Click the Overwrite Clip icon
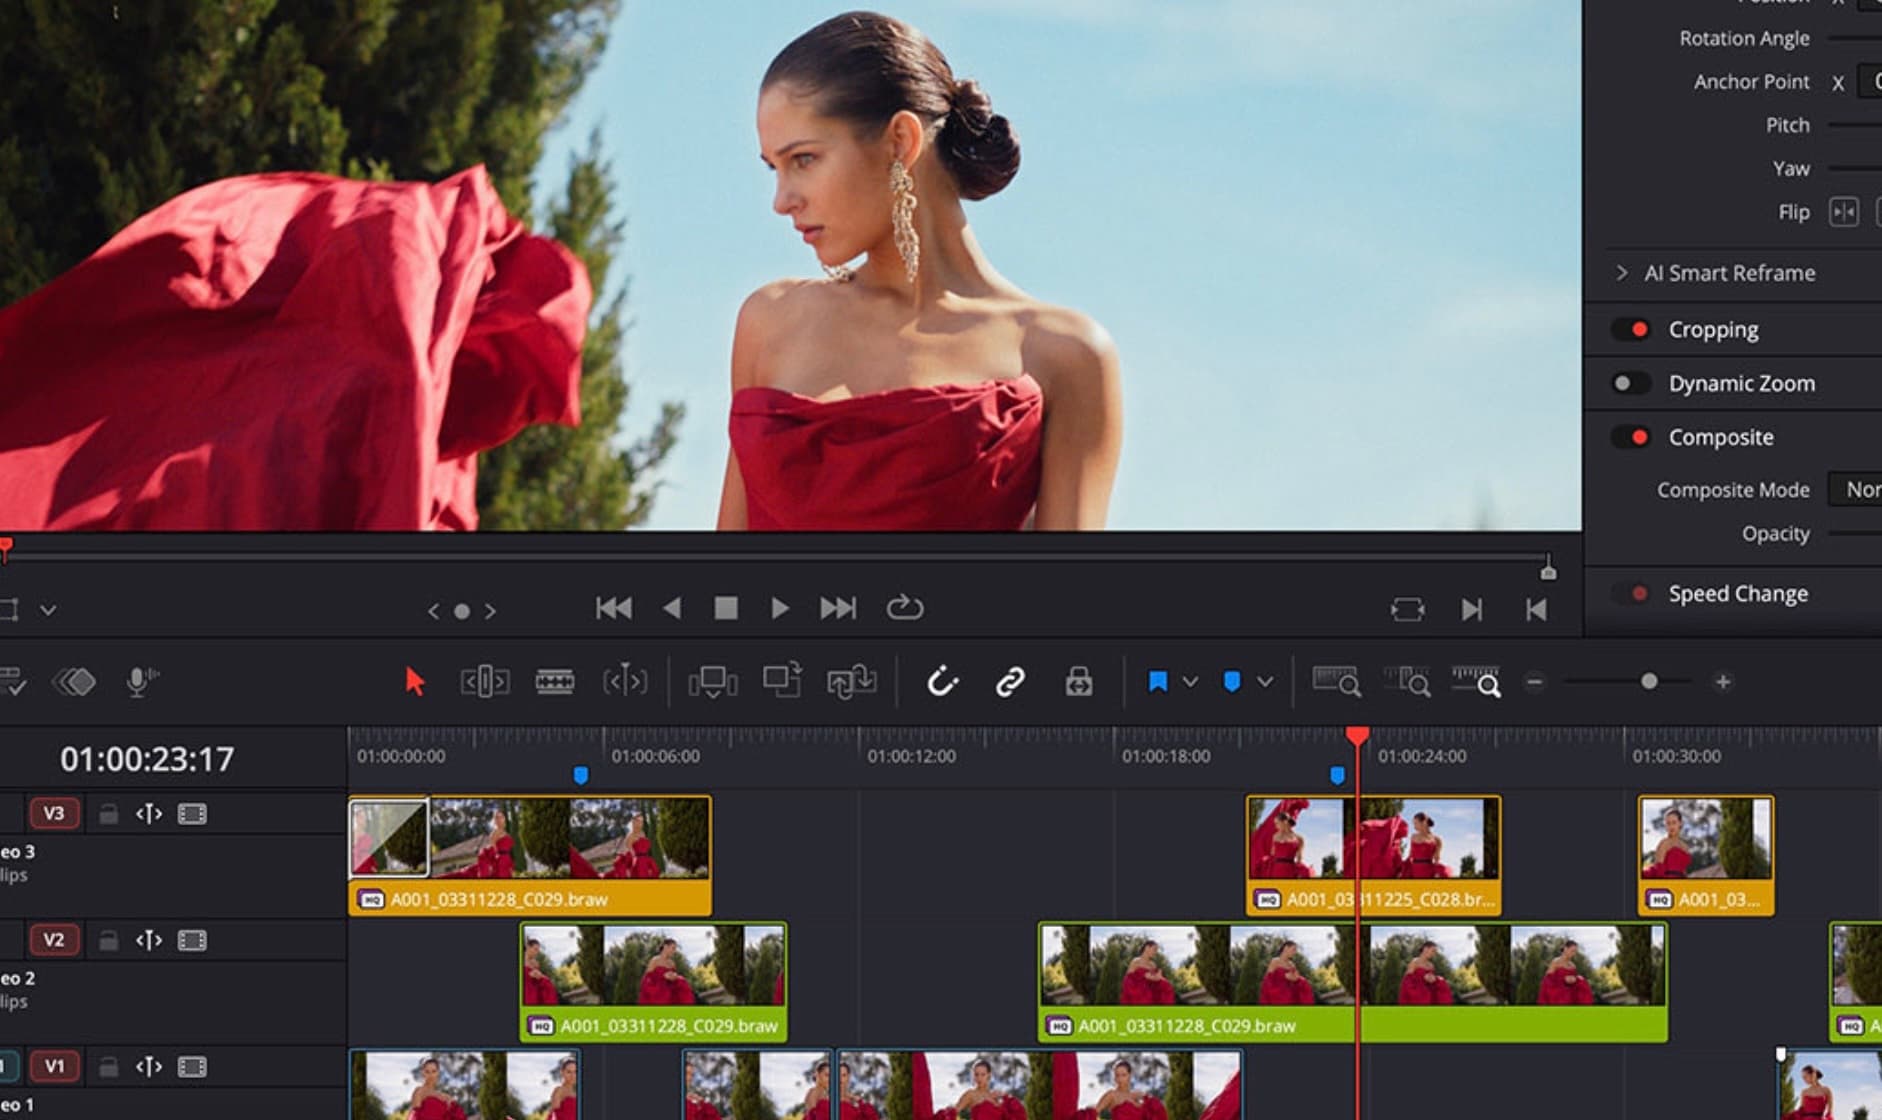Viewport: 1882px width, 1120px height. 782,680
